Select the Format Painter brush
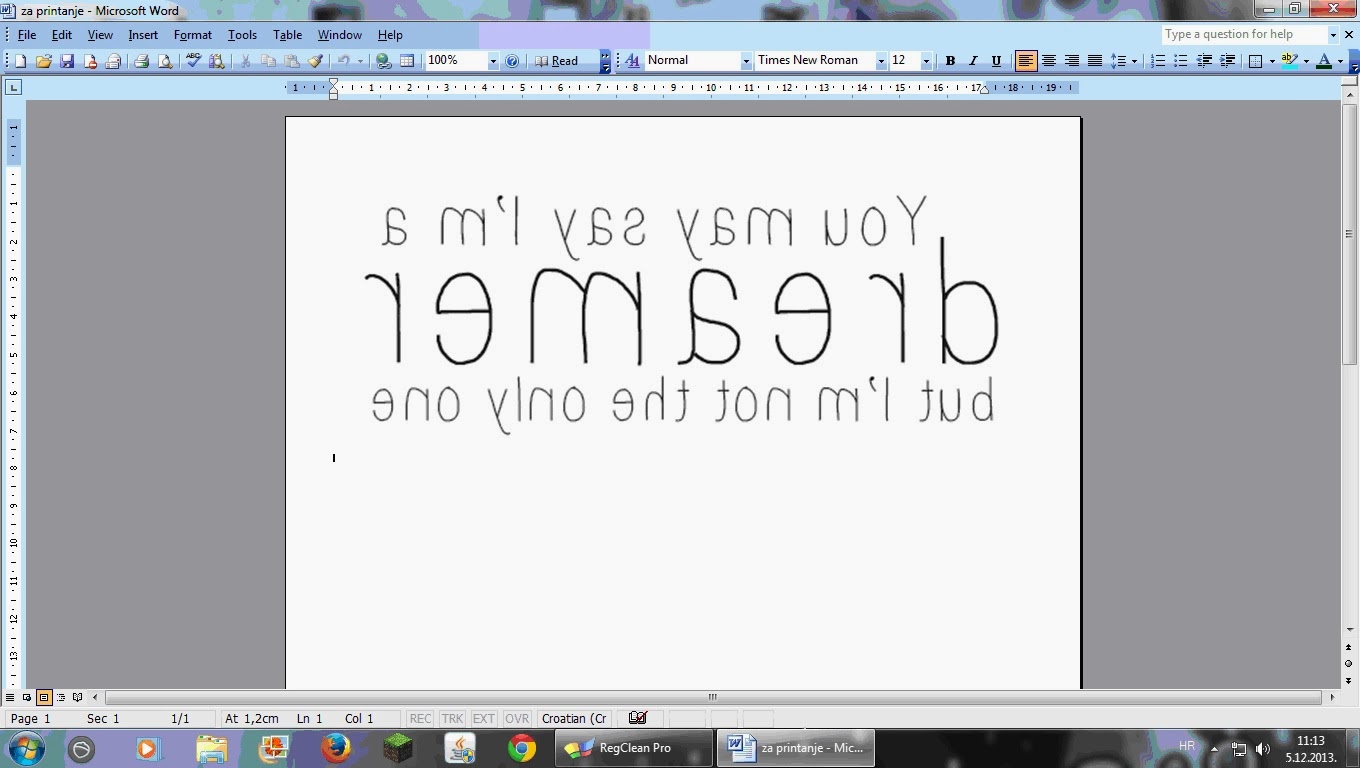 (x=314, y=61)
